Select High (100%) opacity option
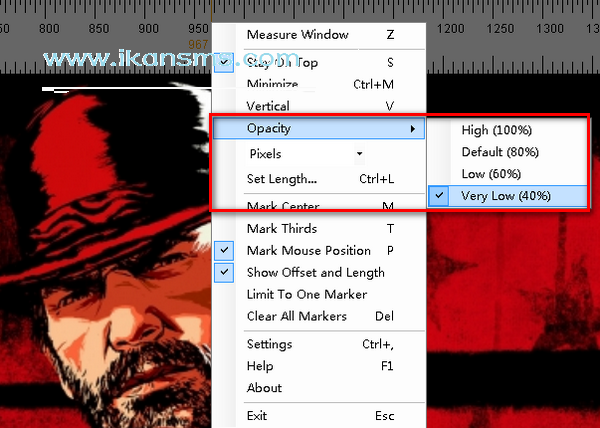 click(496, 130)
